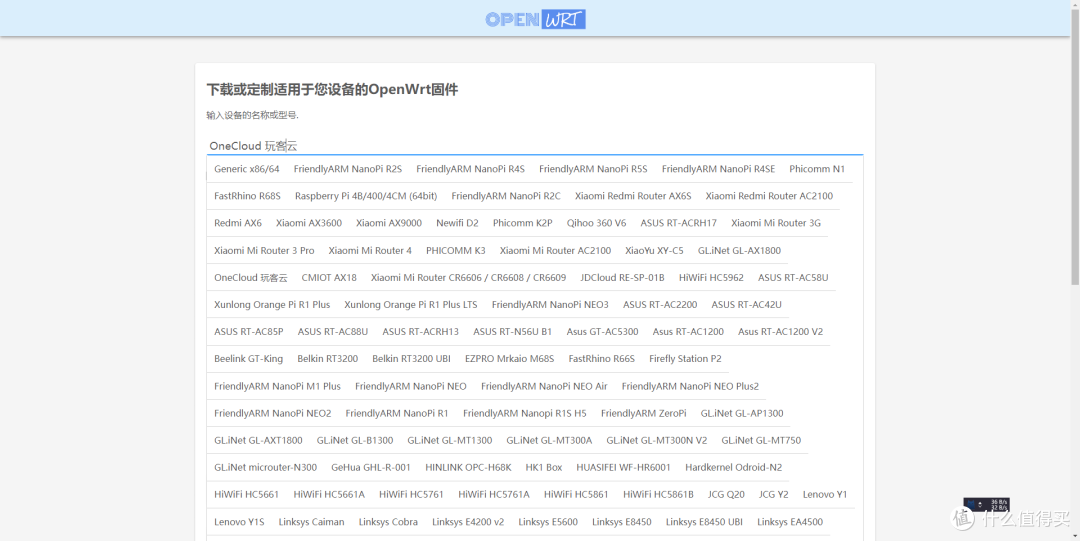Screen dimensions: 1080x541
Task: Choose Xiaomi Mi Router AC2100
Action: click(555, 250)
